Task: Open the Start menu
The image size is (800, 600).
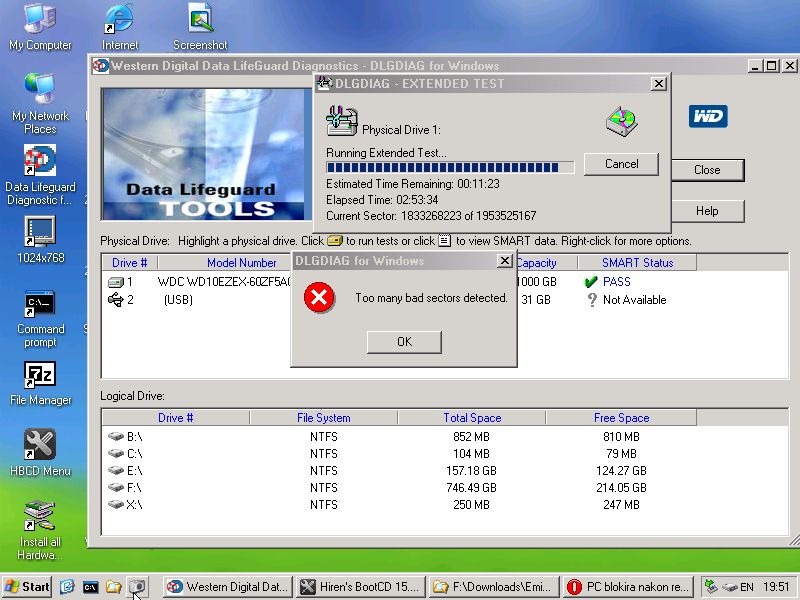Action: pos(27,587)
